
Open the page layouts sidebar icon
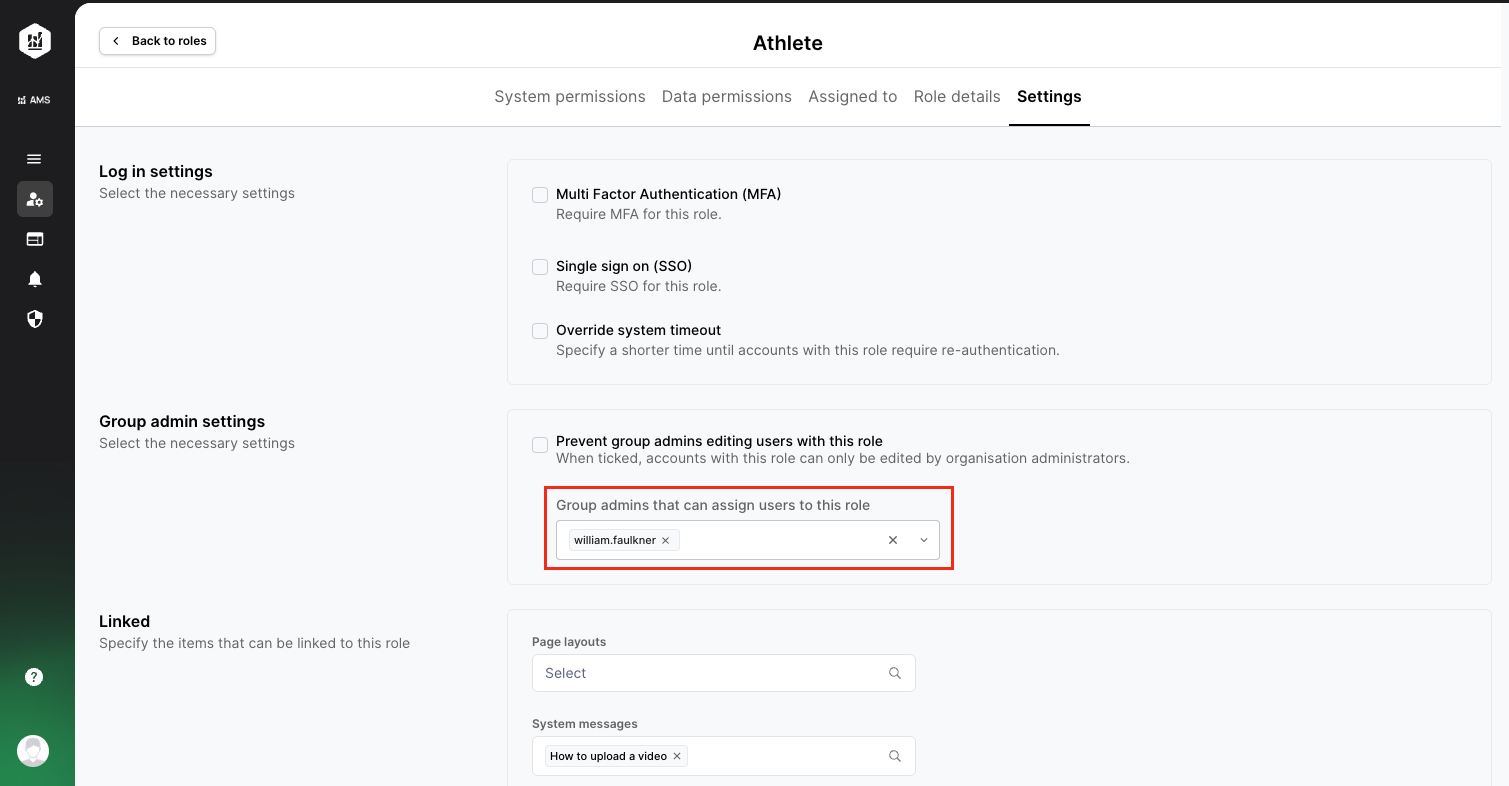click(35, 239)
